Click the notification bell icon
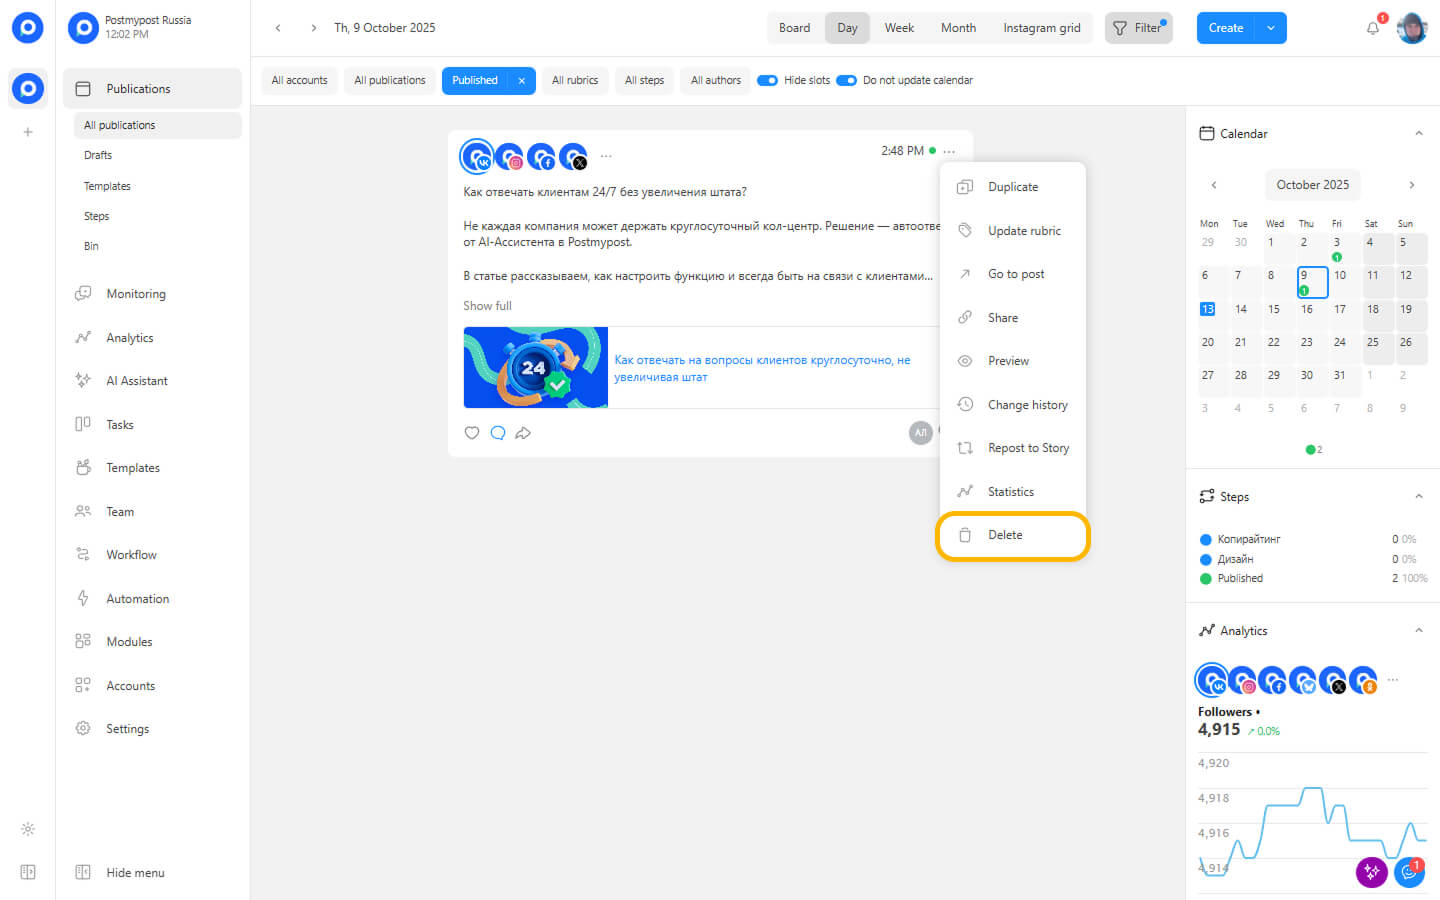 (1373, 28)
